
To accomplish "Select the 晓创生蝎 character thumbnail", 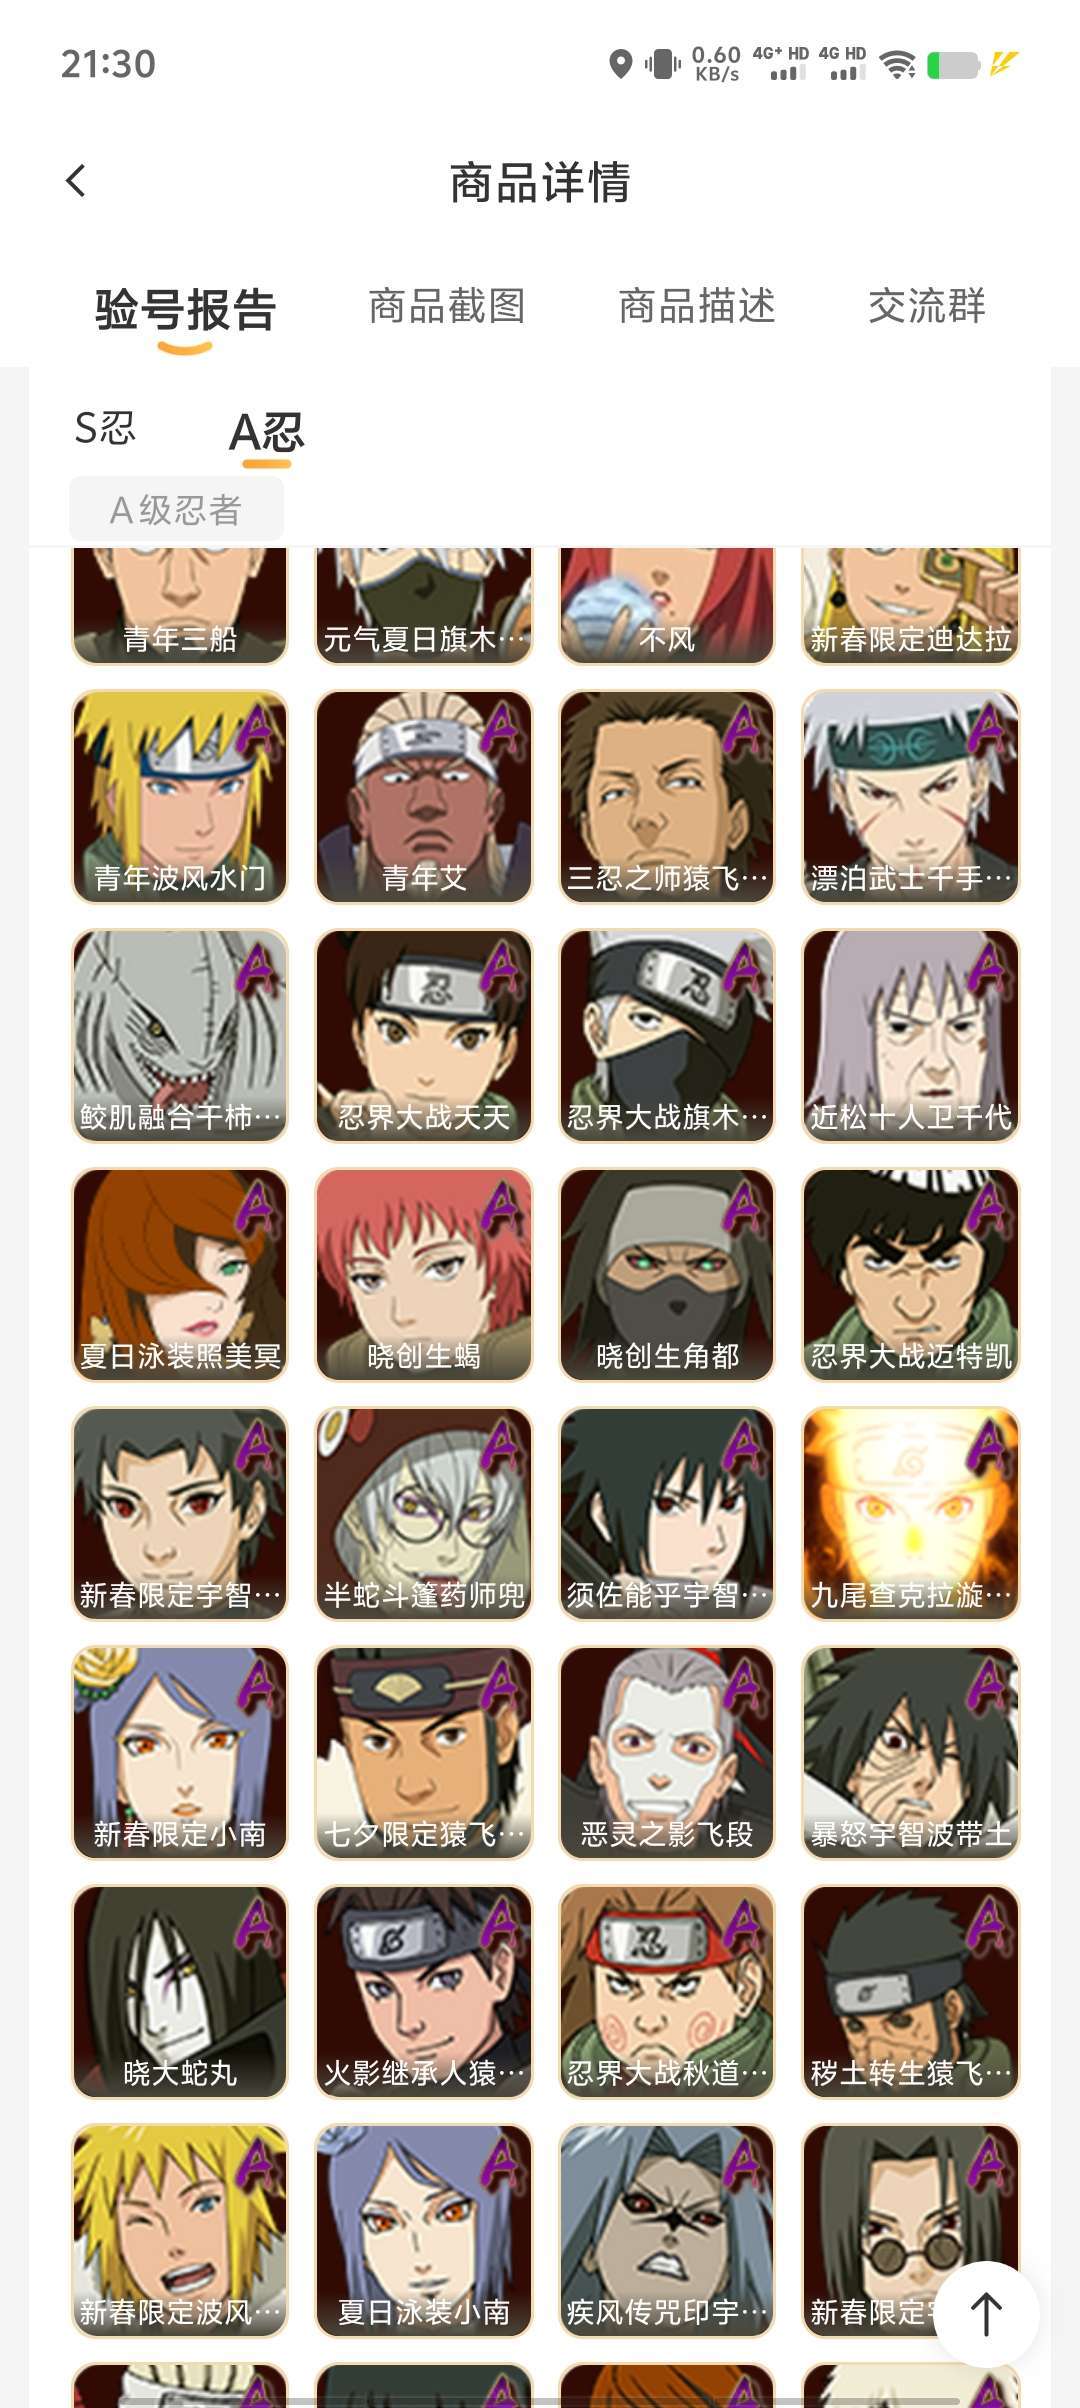I will (424, 1275).
